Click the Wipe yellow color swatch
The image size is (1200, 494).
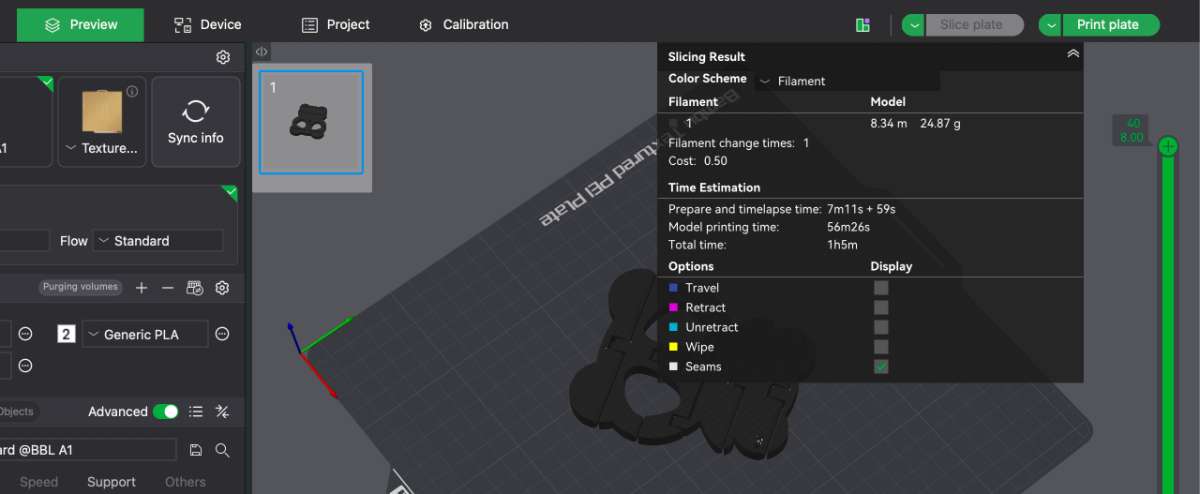point(673,347)
